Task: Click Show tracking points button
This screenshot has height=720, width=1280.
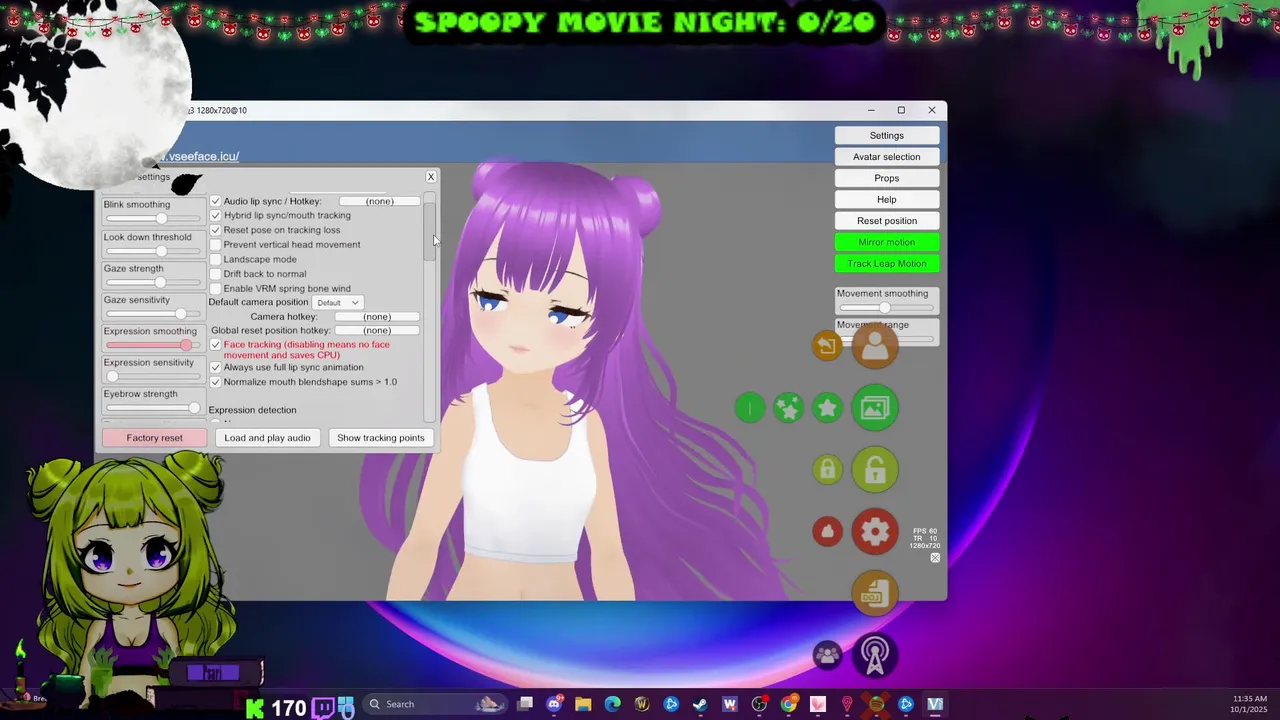Action: click(381, 438)
